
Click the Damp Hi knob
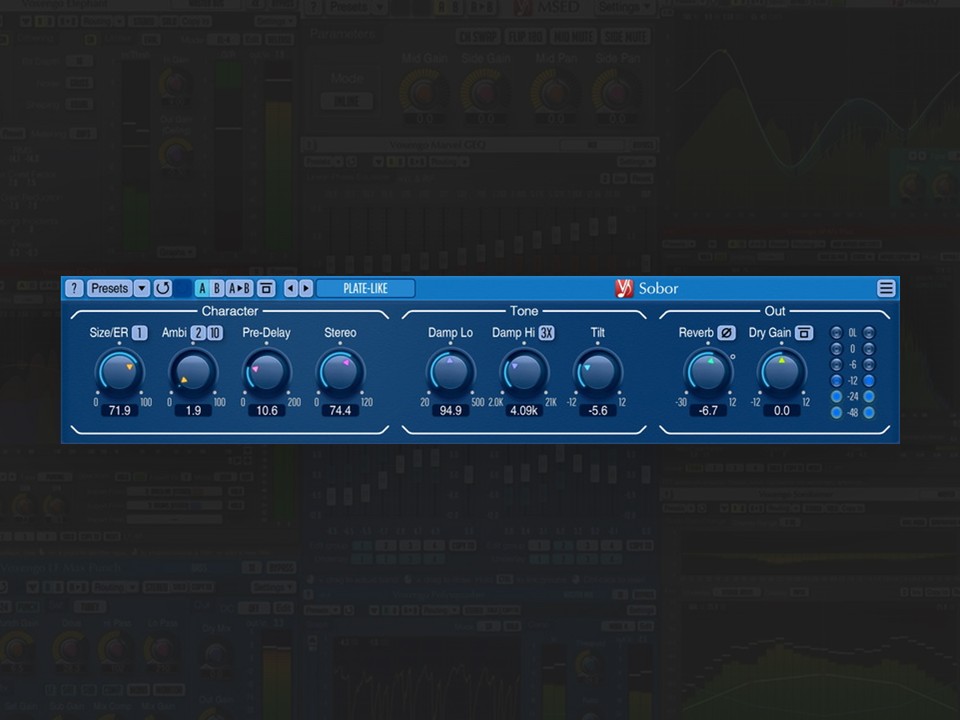(524, 372)
